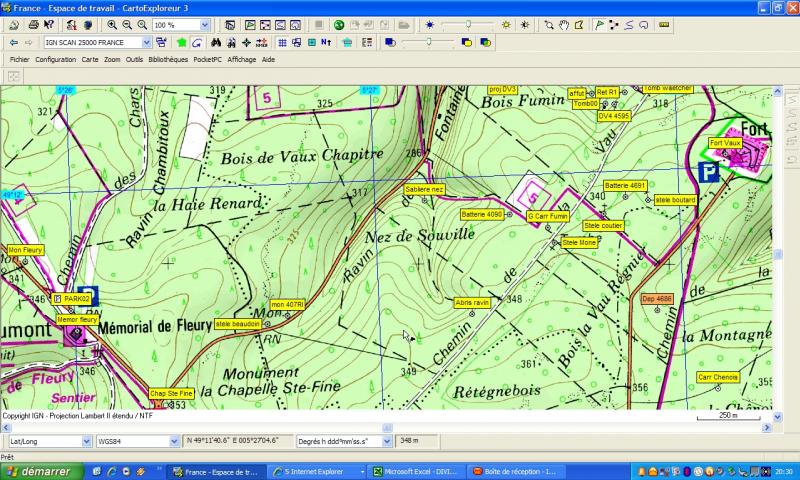Click the stele beaudoin waypoint label

tap(238, 324)
